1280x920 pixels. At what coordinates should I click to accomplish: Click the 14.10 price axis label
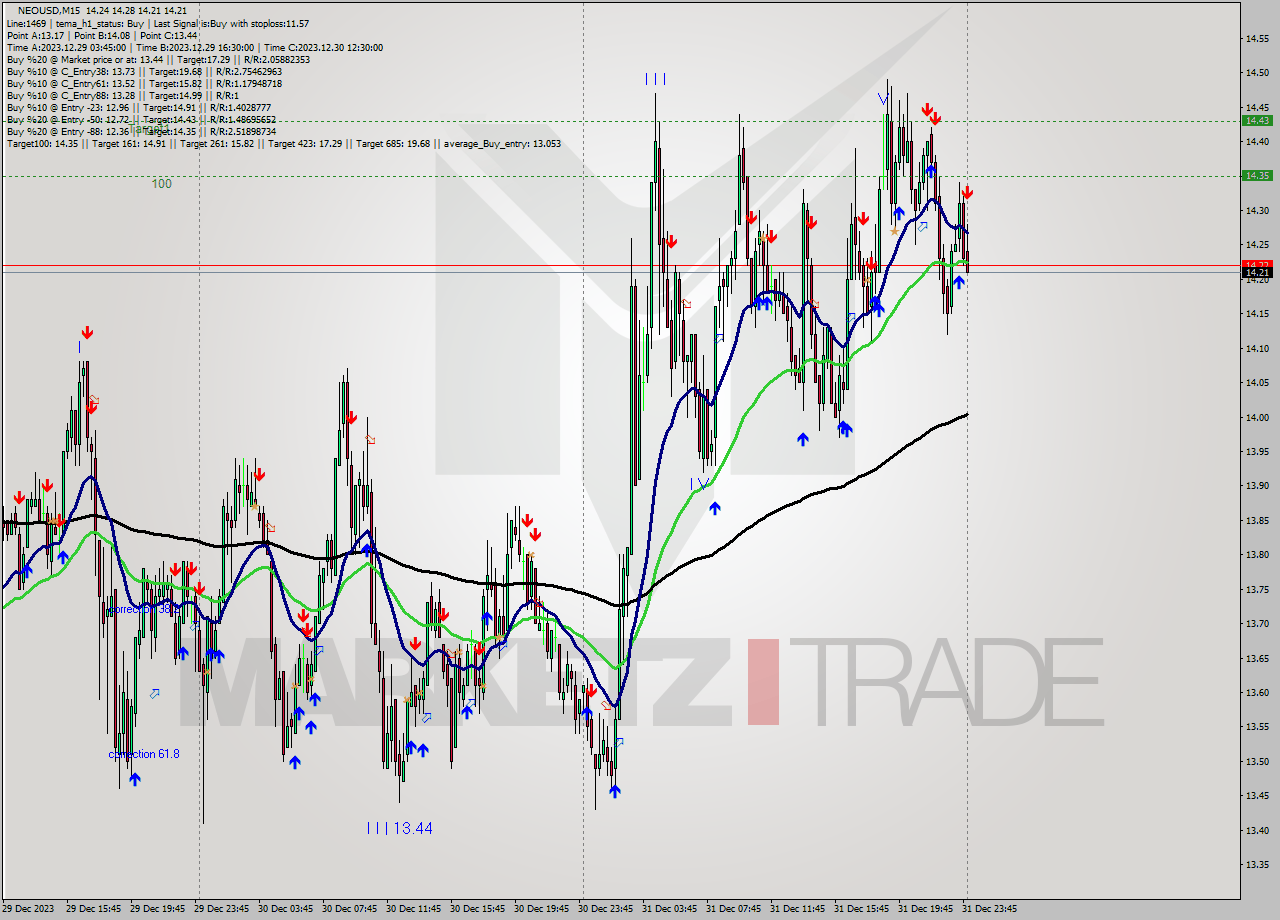click(1257, 348)
